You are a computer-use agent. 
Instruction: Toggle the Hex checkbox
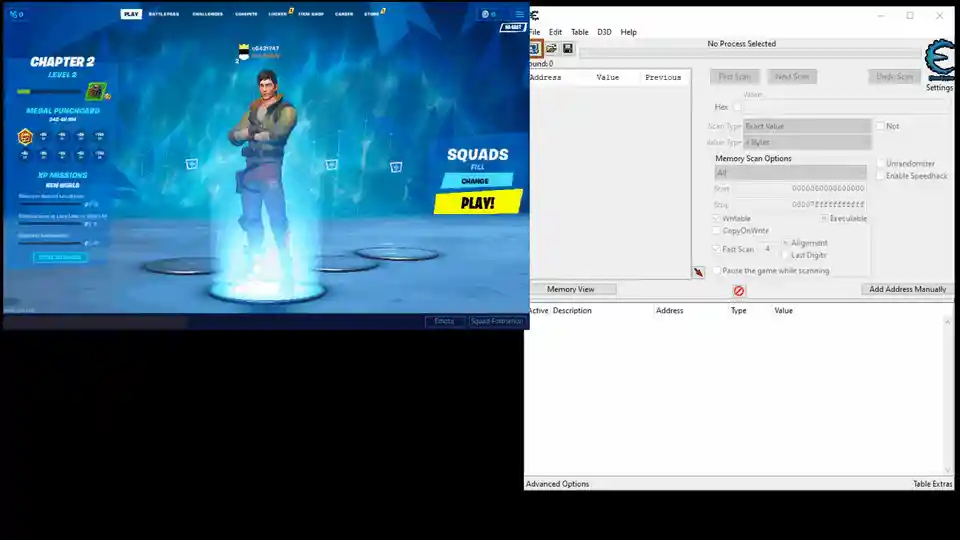737,107
